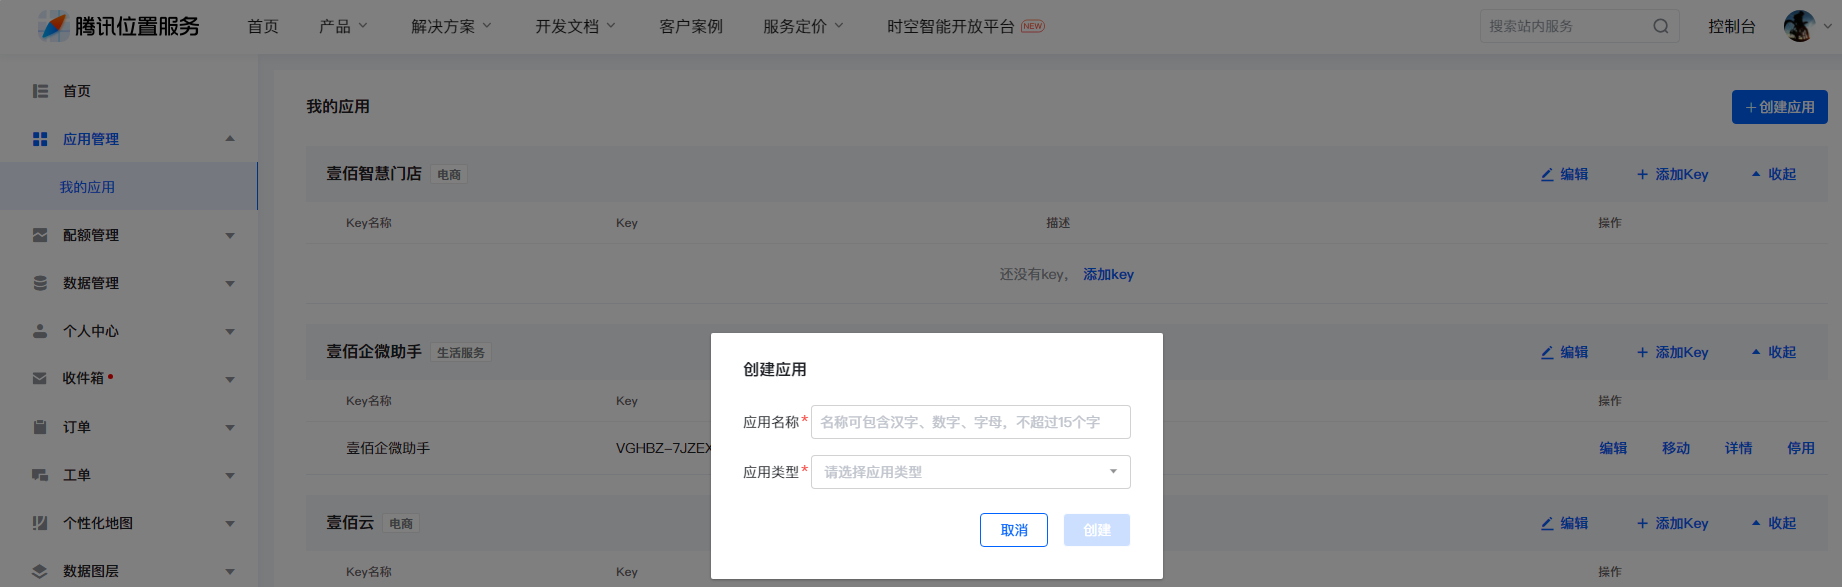Expand the 订单 sidebar section
Image resolution: width=1842 pixels, height=587 pixels.
click(x=230, y=428)
